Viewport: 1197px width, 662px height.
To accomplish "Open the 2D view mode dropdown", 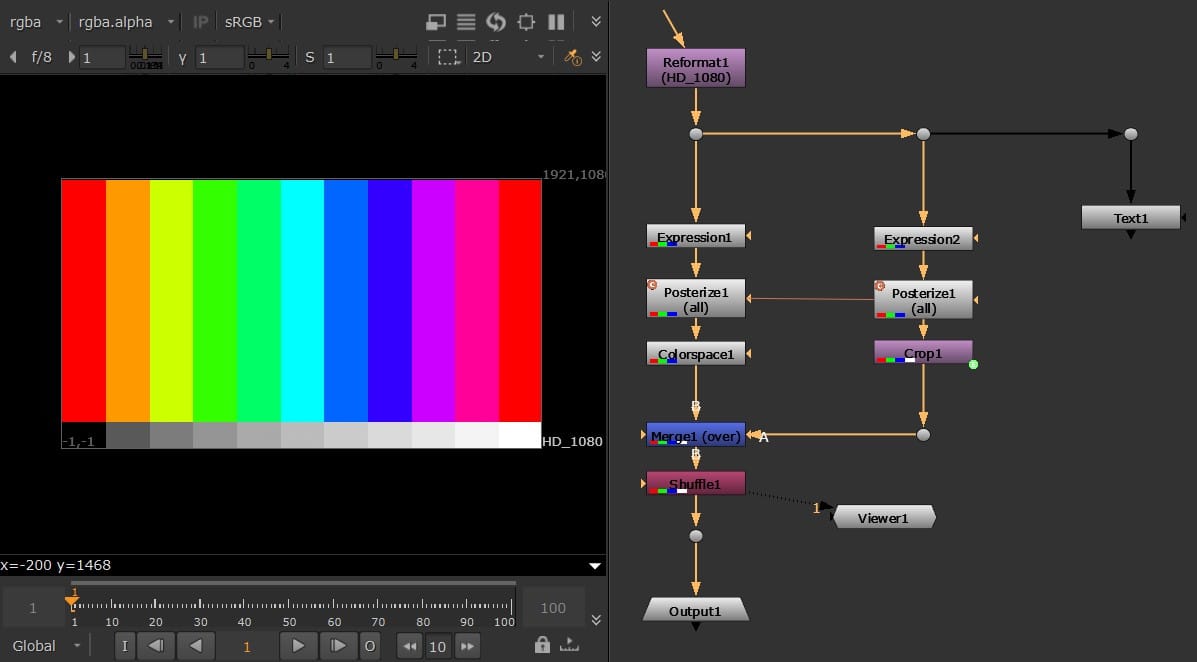I will (x=507, y=57).
